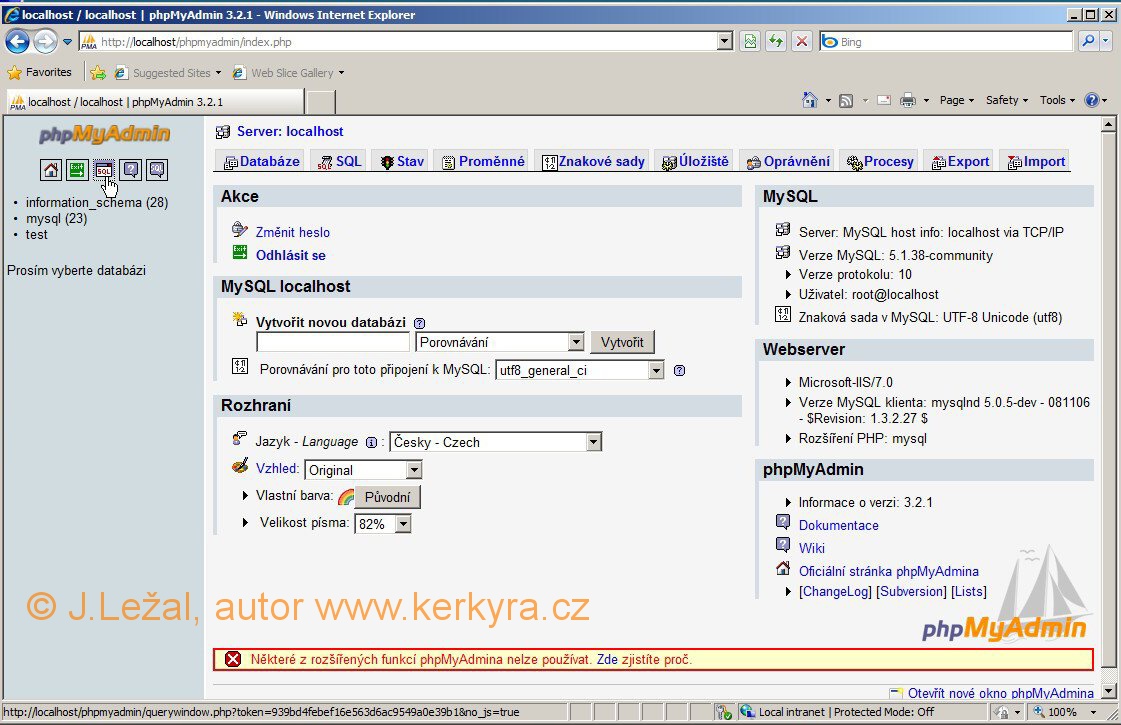Viewport: 1121px width, 725px height.
Task: Click the green Log out icon in sidebar
Action: (77, 169)
